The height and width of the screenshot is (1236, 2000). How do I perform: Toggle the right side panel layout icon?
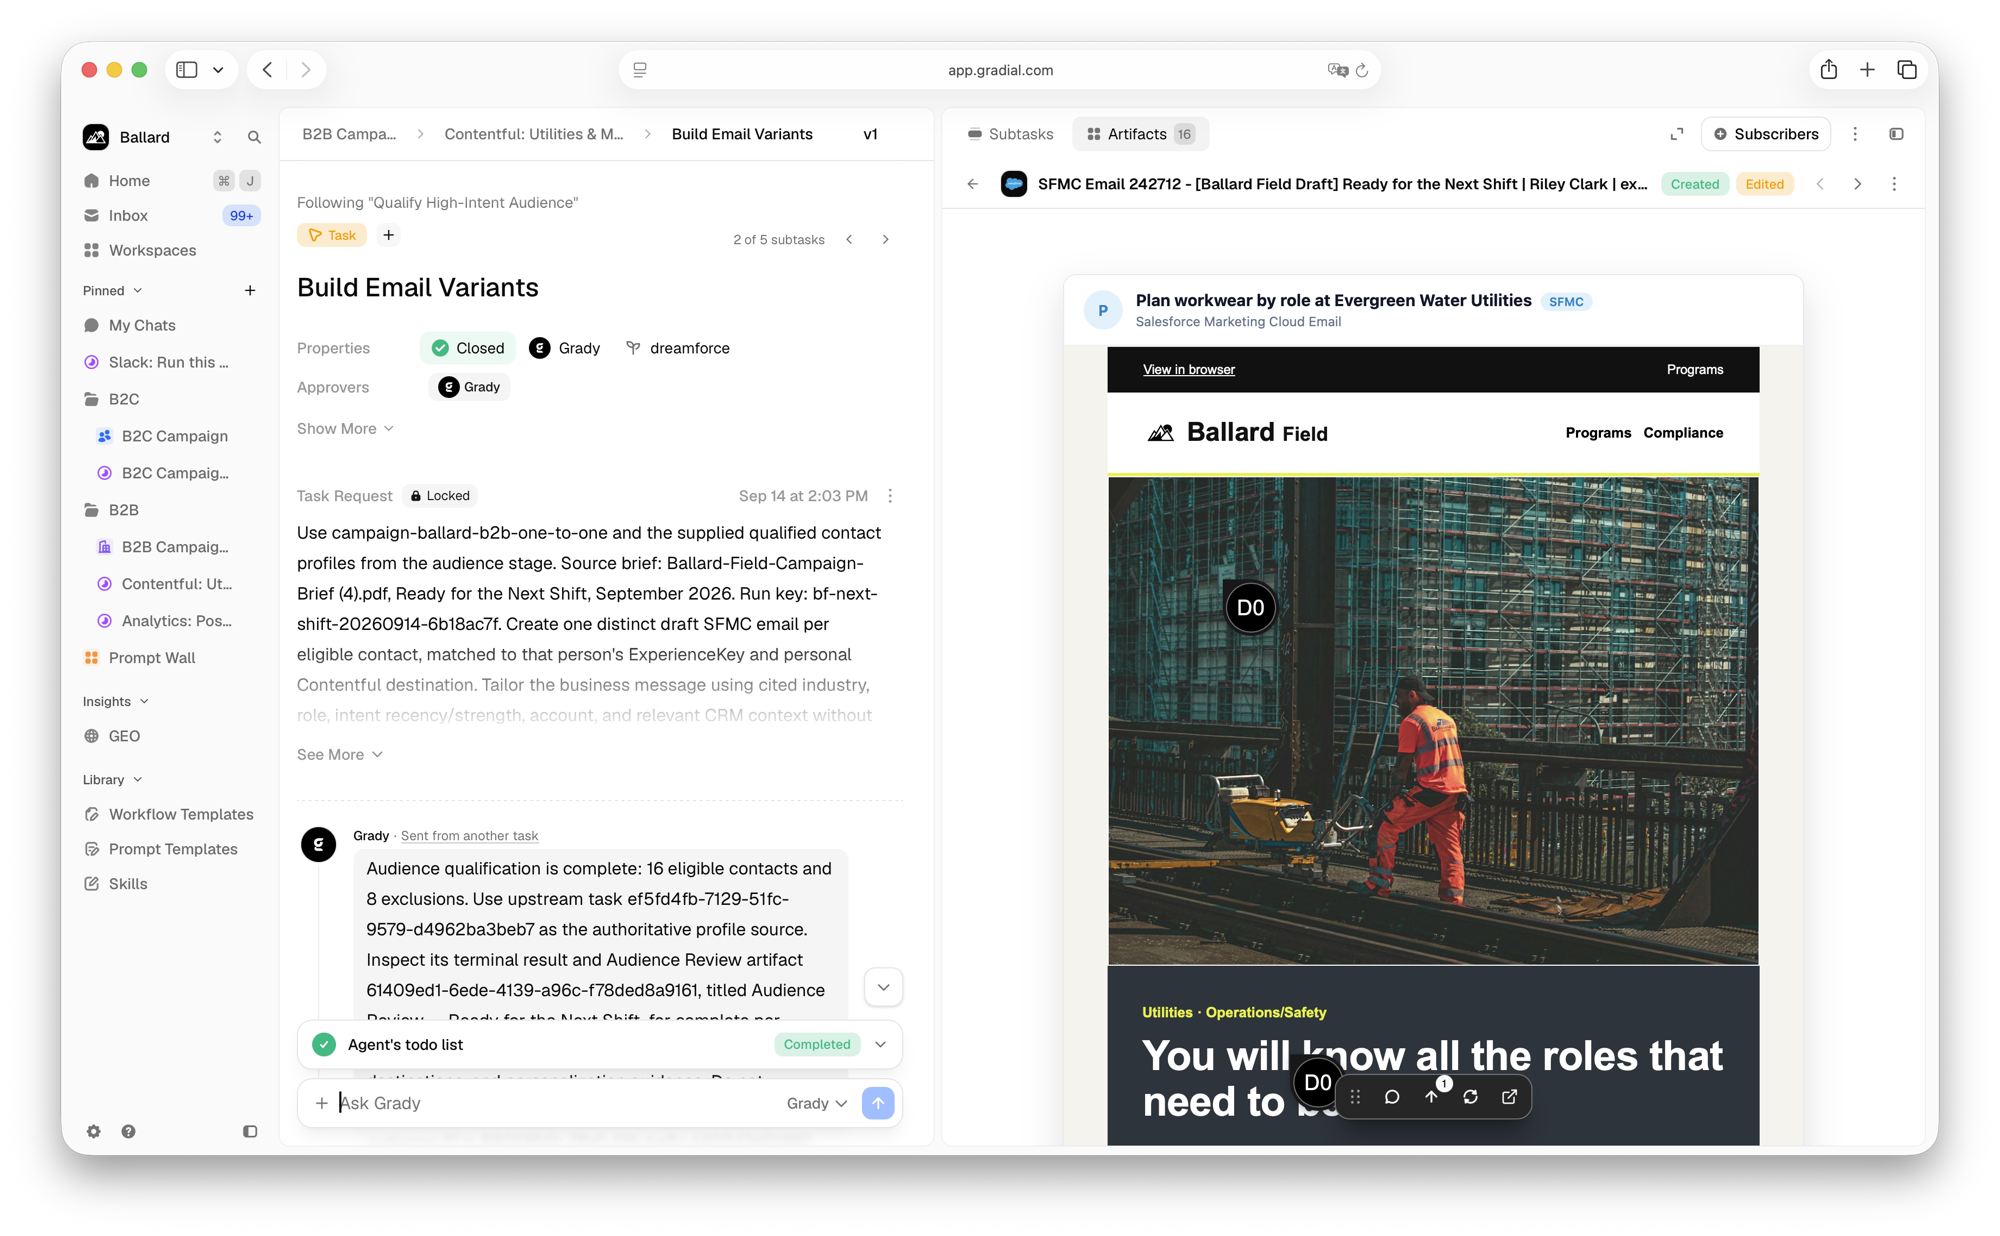tap(1896, 134)
